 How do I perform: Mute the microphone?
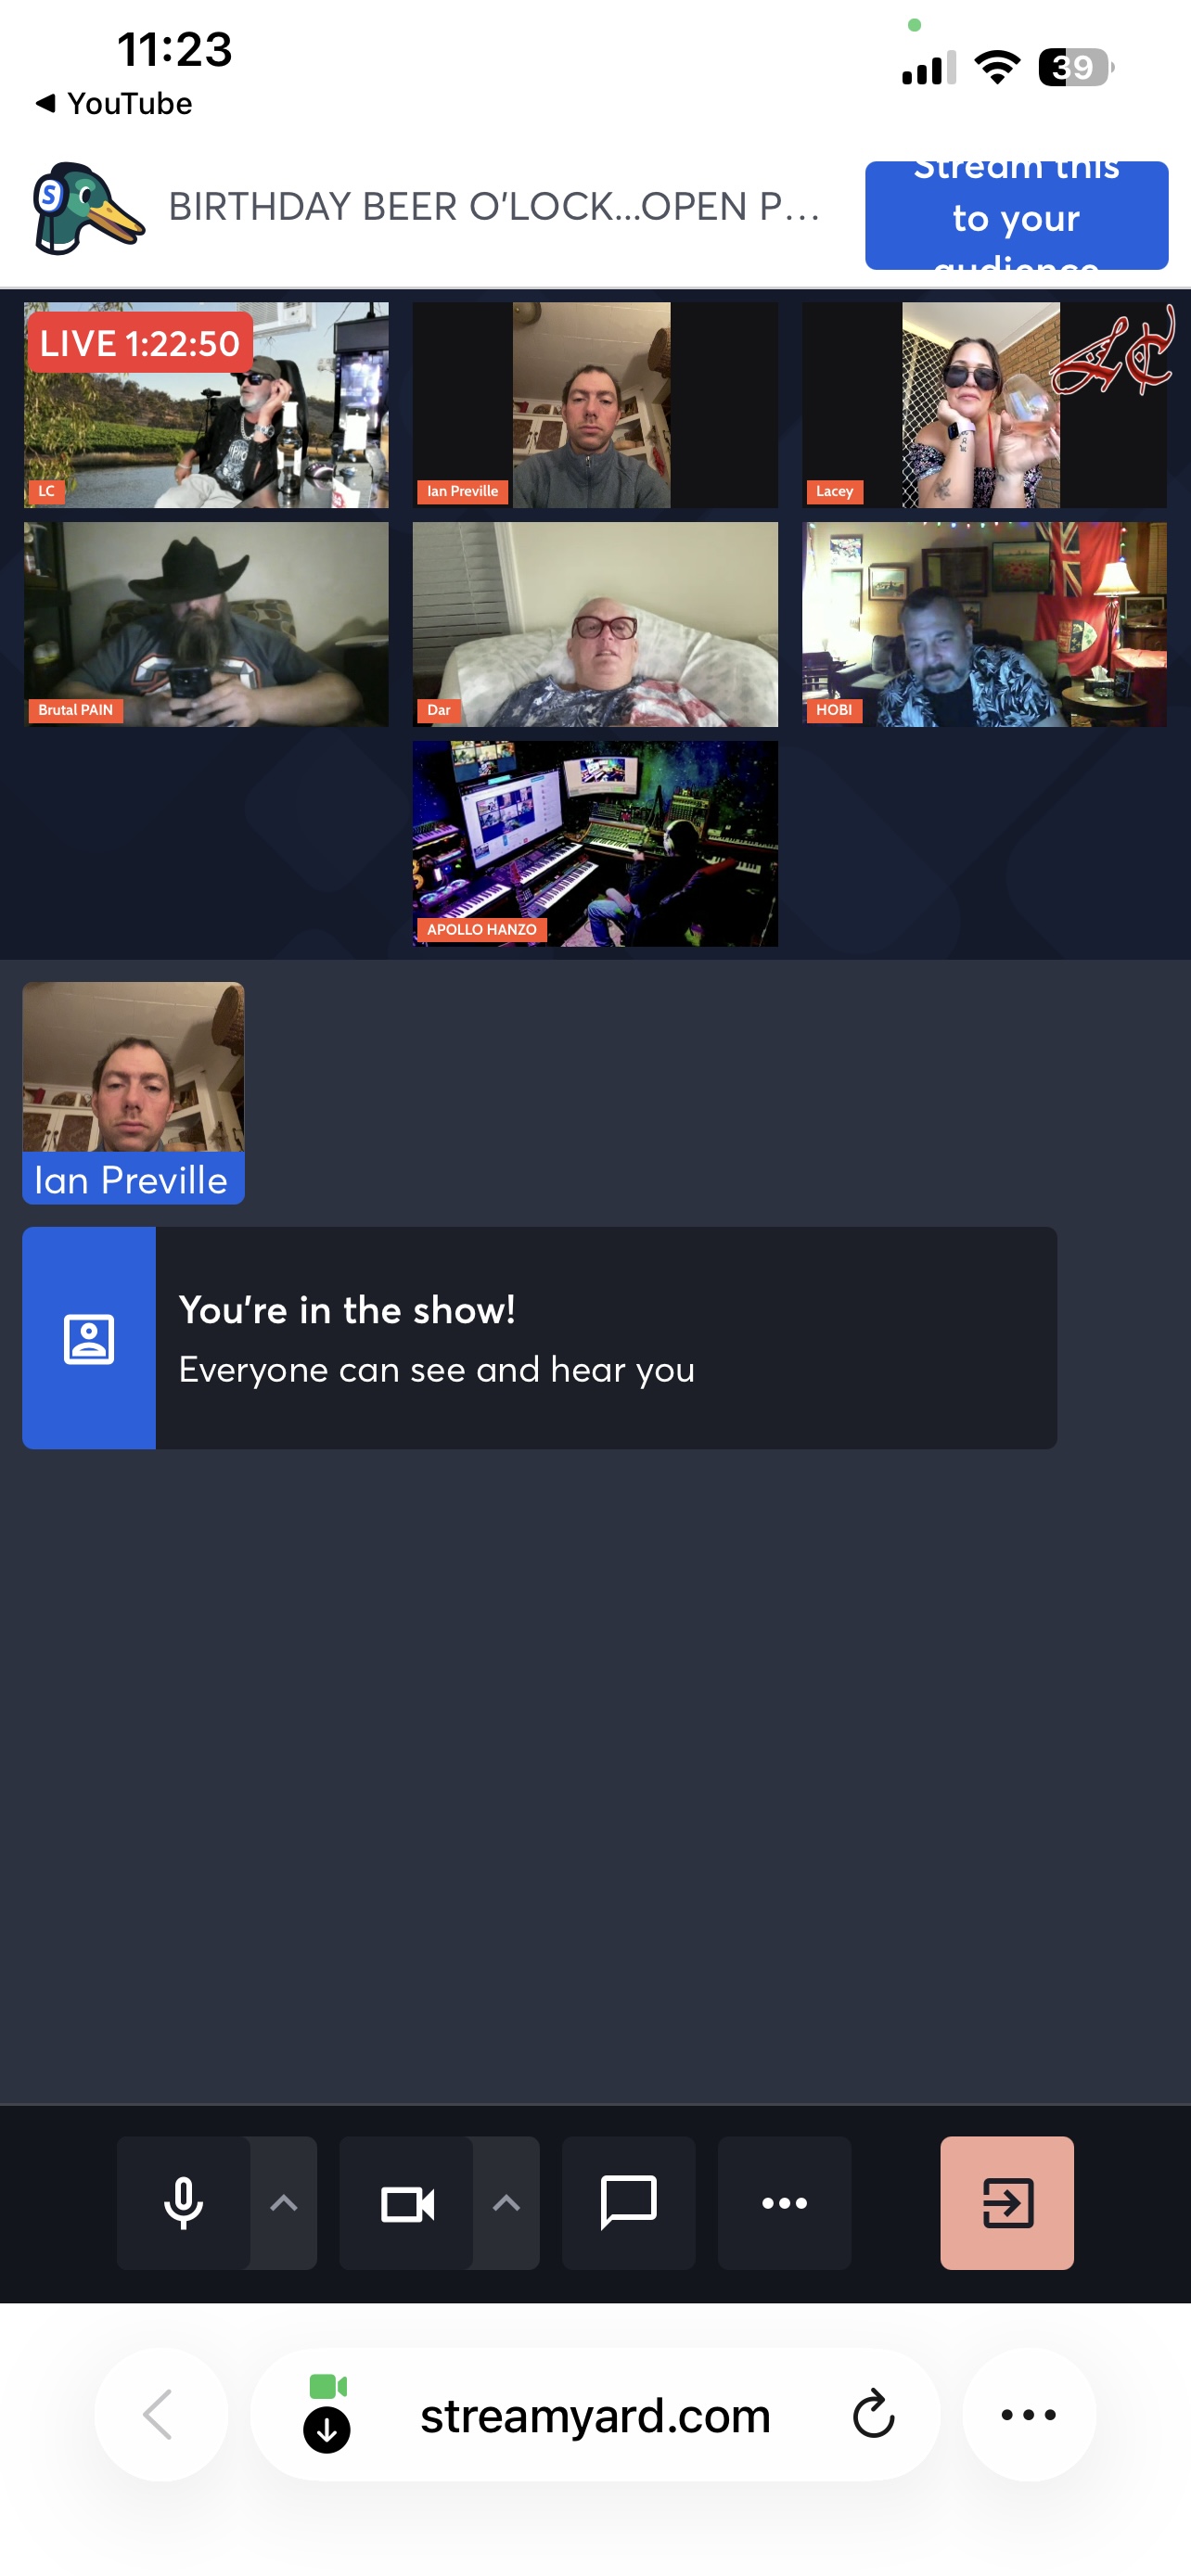183,2202
